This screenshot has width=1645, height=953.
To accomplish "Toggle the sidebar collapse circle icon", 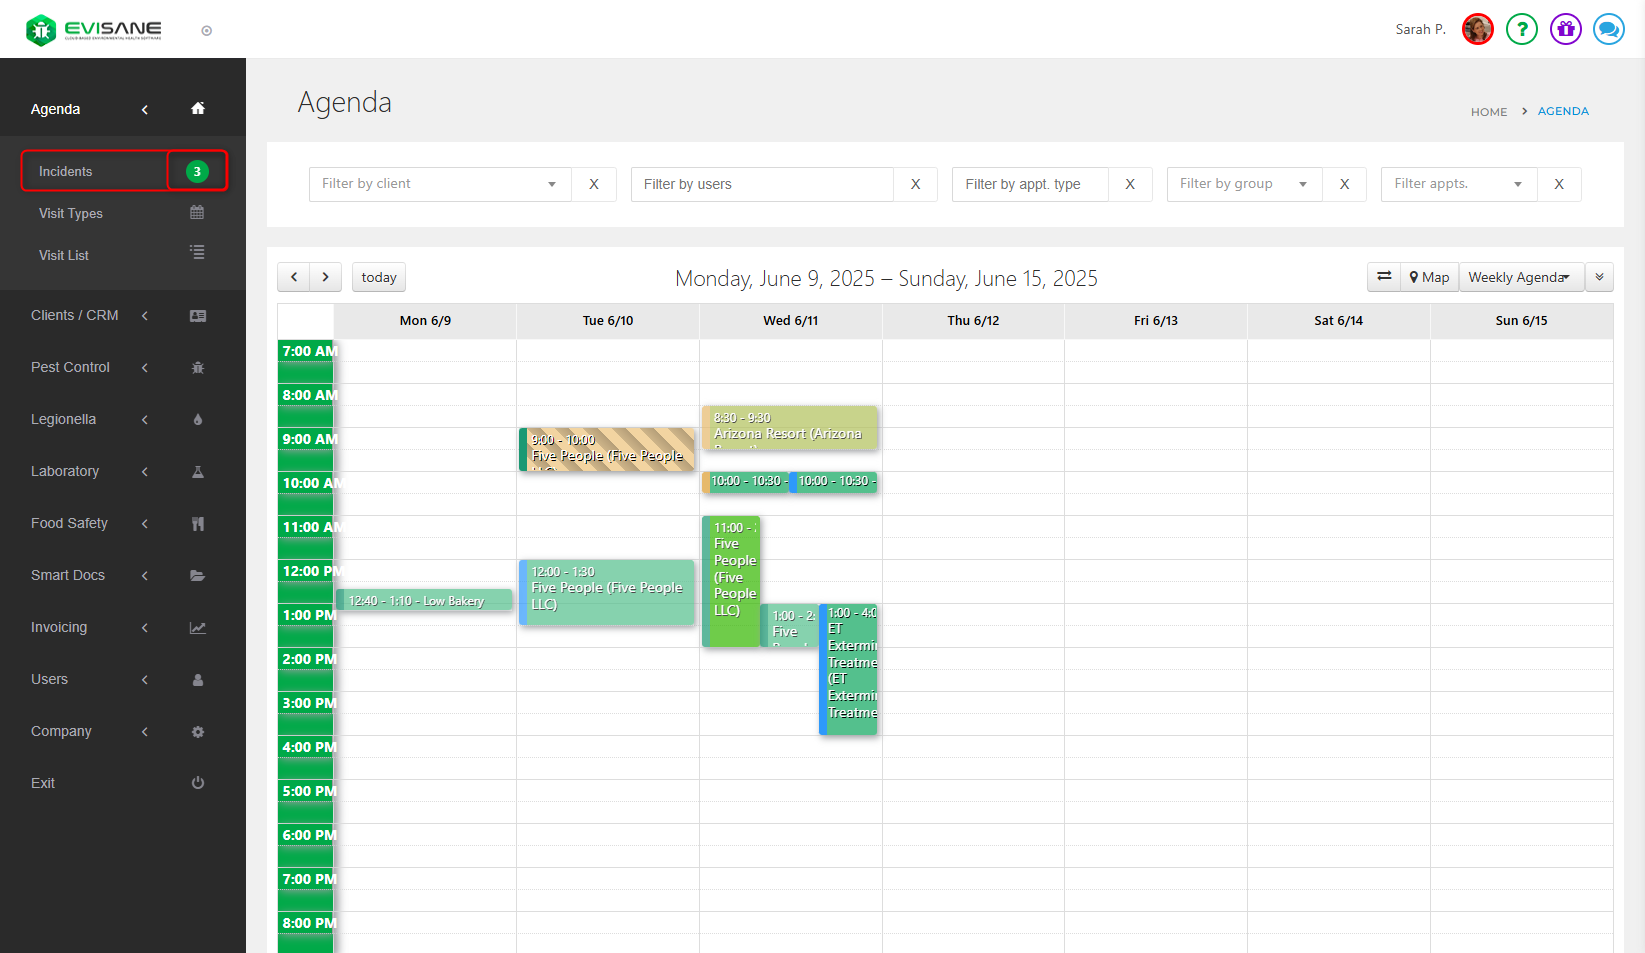I will tap(207, 31).
